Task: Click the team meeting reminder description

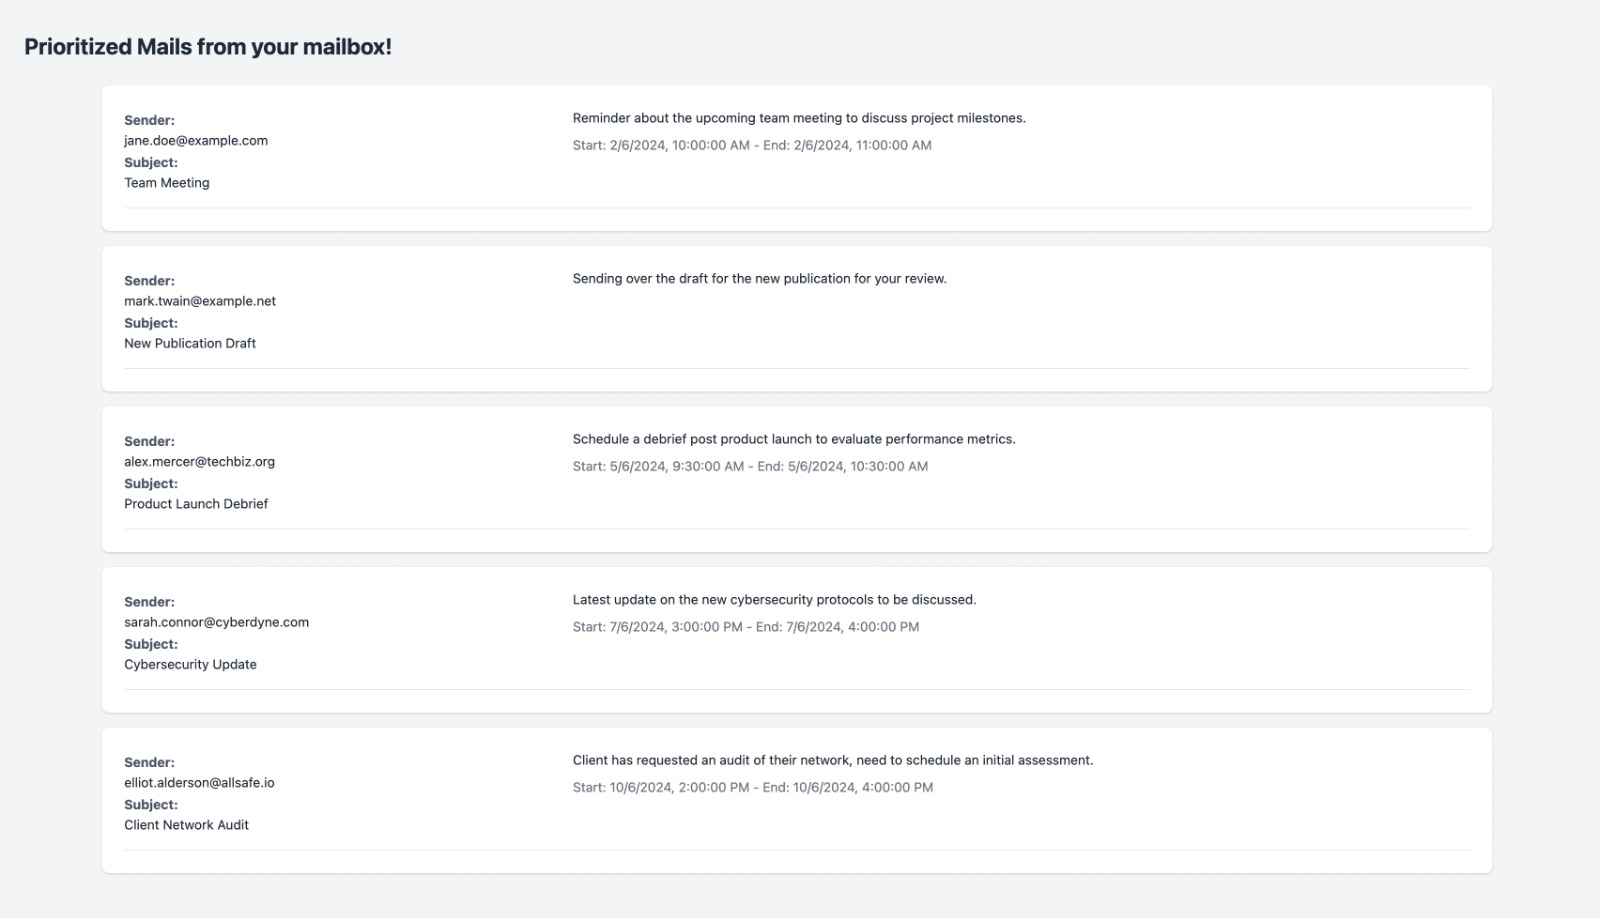Action: tap(799, 118)
